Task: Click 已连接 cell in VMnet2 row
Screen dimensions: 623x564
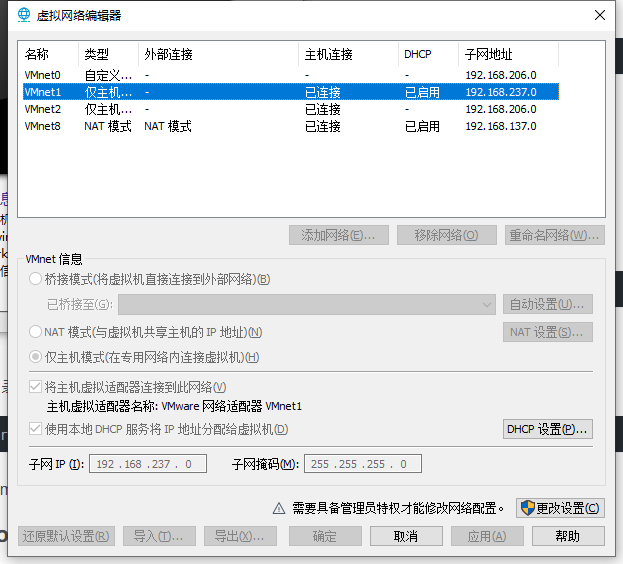Action: (323, 109)
